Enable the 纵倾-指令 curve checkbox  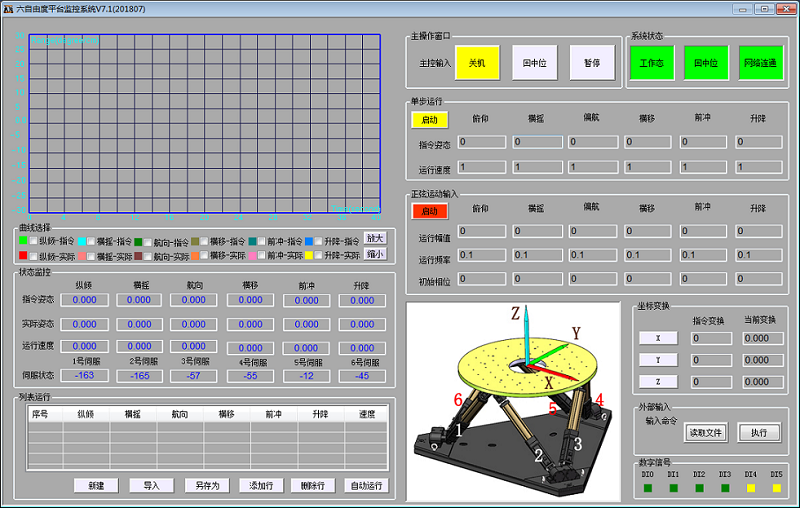click(33, 241)
